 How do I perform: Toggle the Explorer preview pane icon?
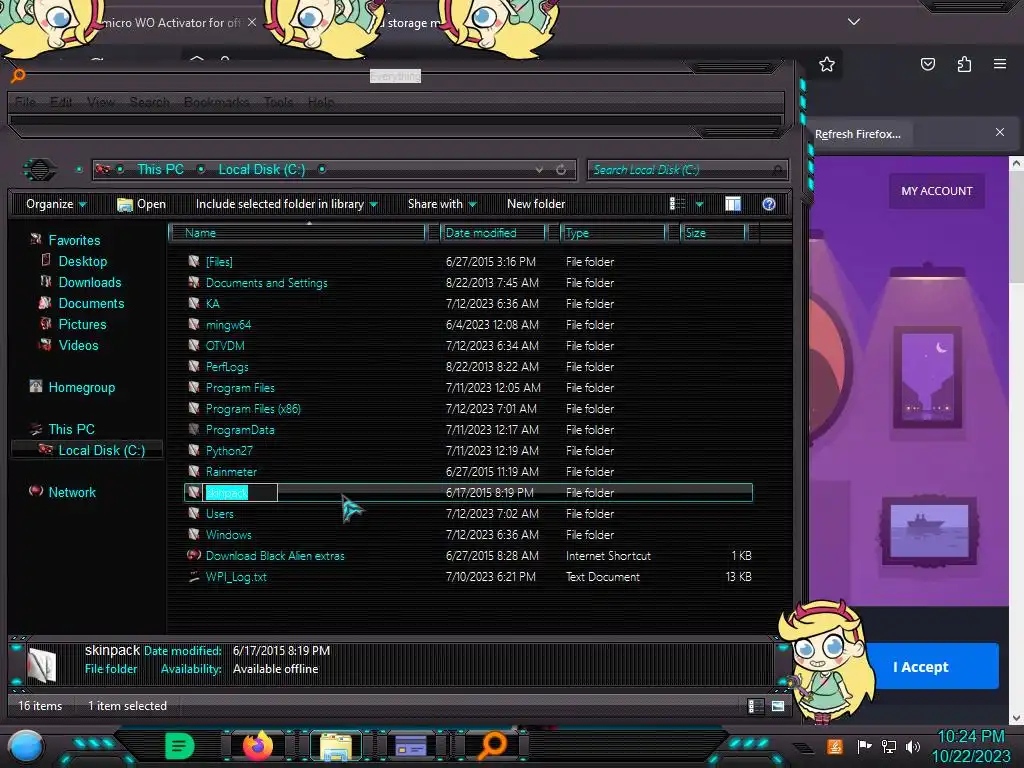733,204
